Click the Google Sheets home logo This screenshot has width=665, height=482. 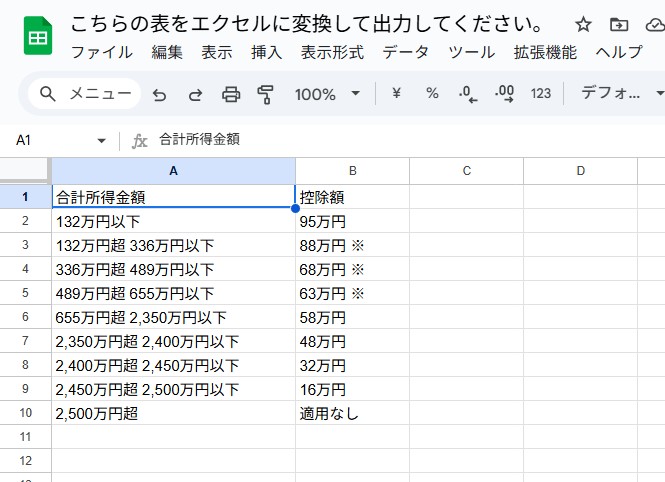pos(38,38)
